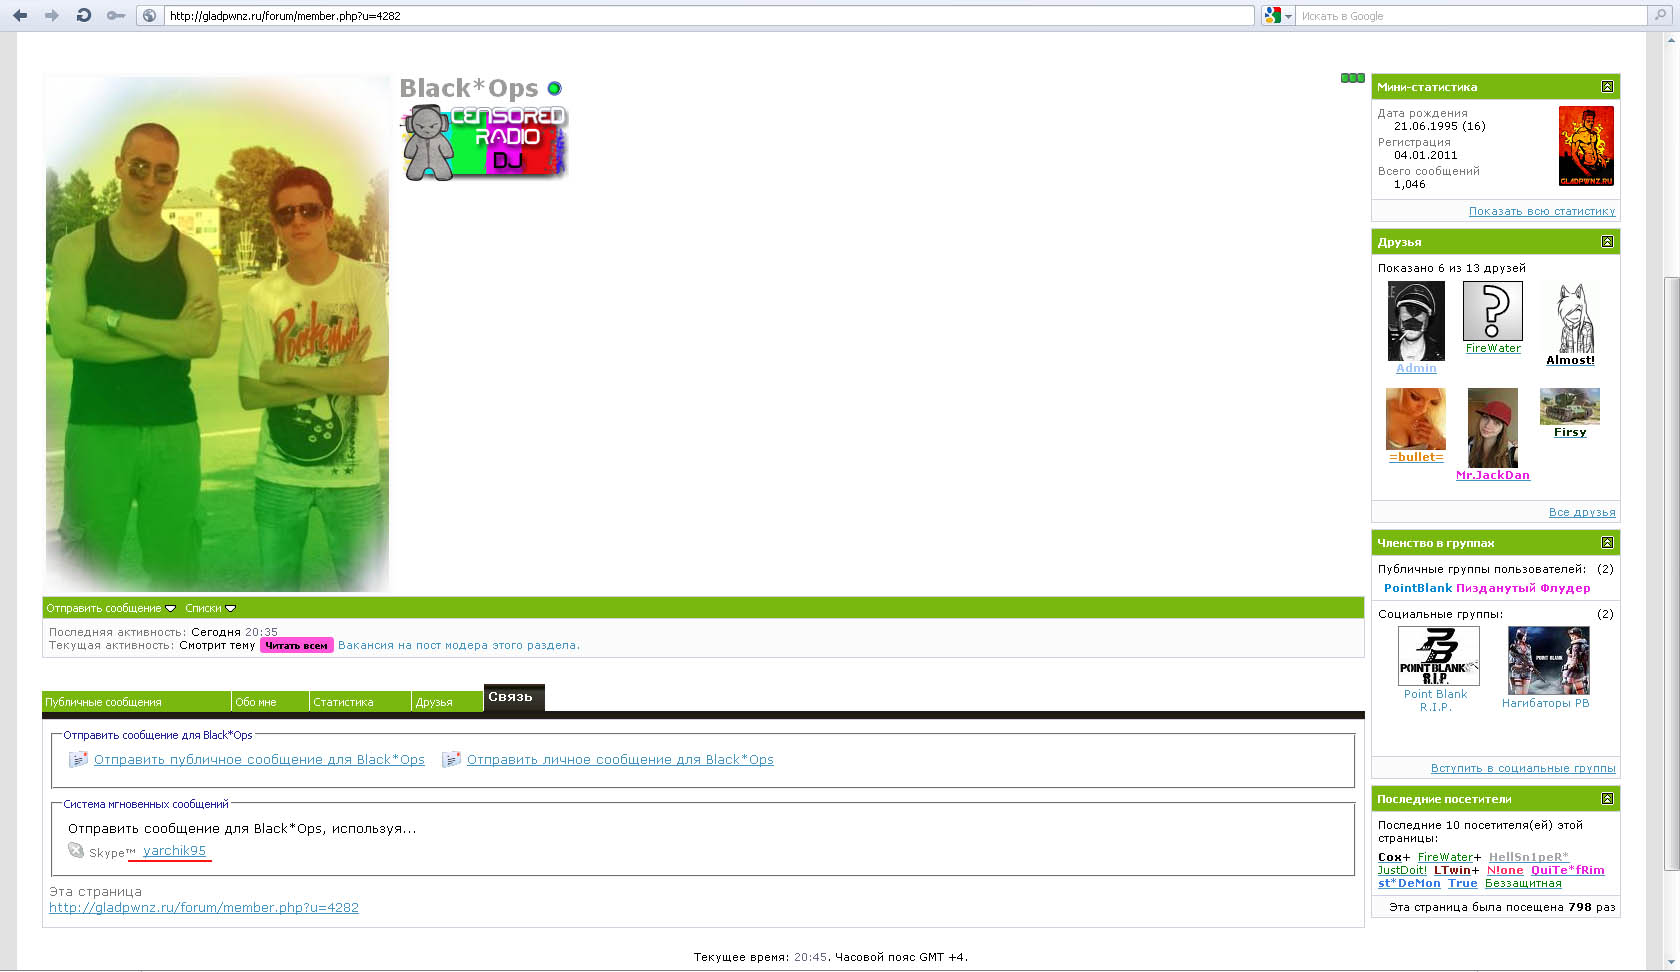1680x972 pixels.
Task: Collapse the Последние посетители panel
Action: [x=1607, y=799]
